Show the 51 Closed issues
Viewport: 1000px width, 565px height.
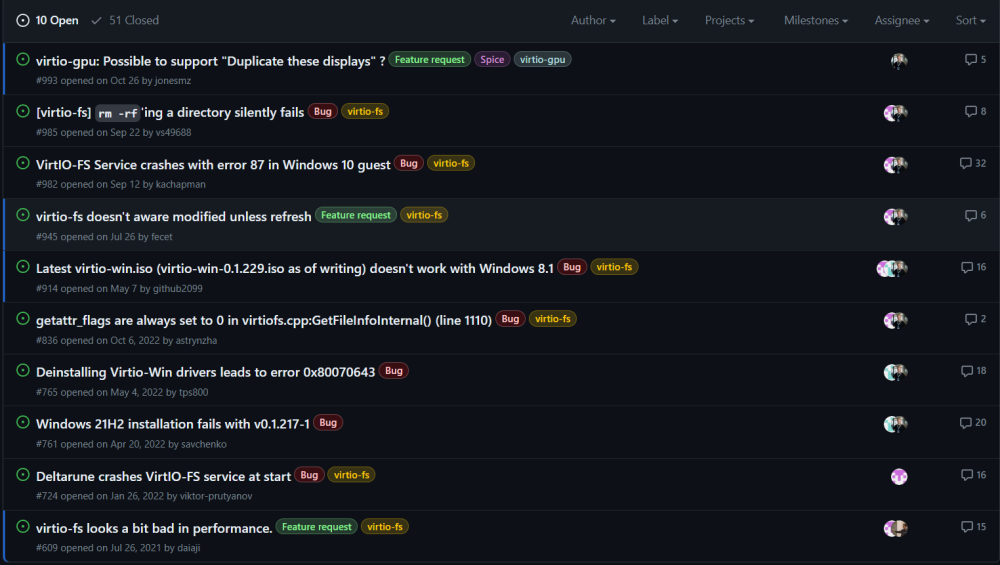click(x=125, y=20)
